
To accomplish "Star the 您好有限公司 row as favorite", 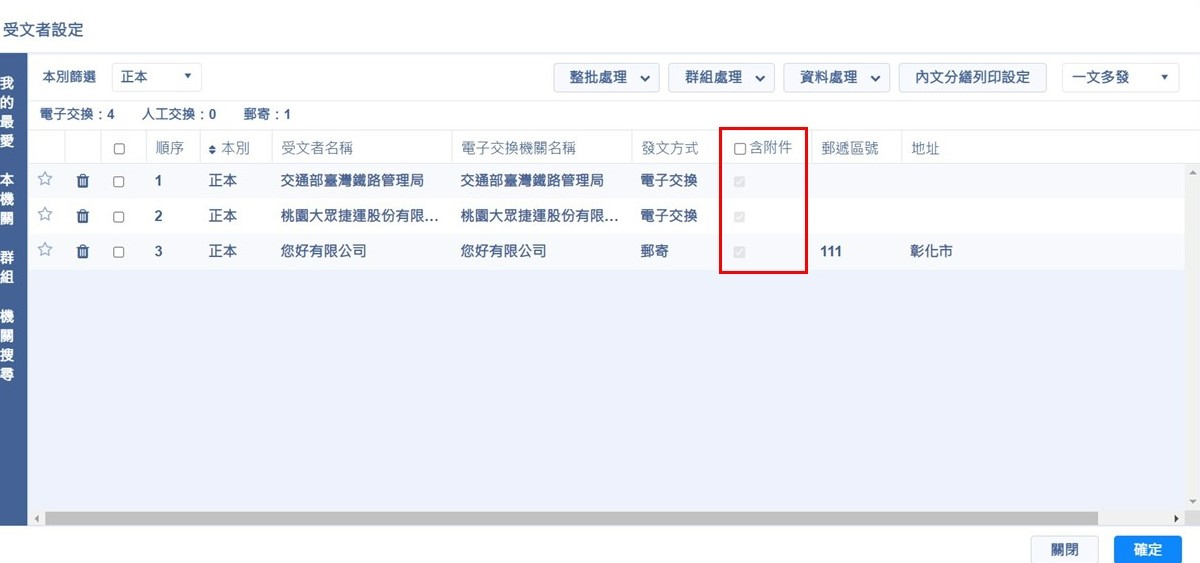I will (44, 250).
